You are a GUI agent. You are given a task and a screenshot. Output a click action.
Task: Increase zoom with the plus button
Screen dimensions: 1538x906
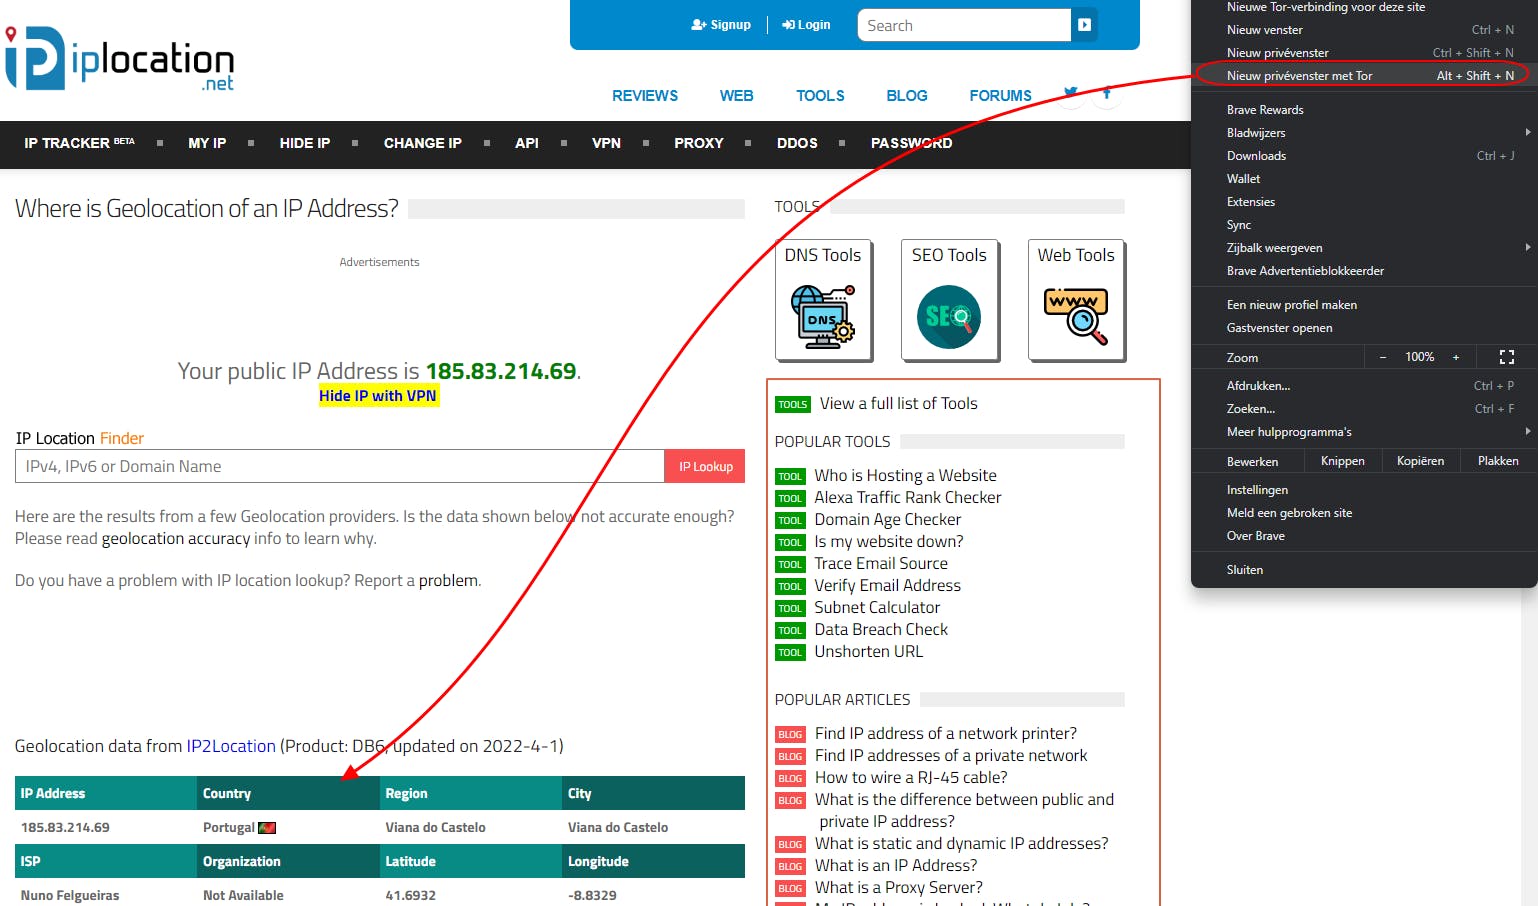tap(1456, 357)
